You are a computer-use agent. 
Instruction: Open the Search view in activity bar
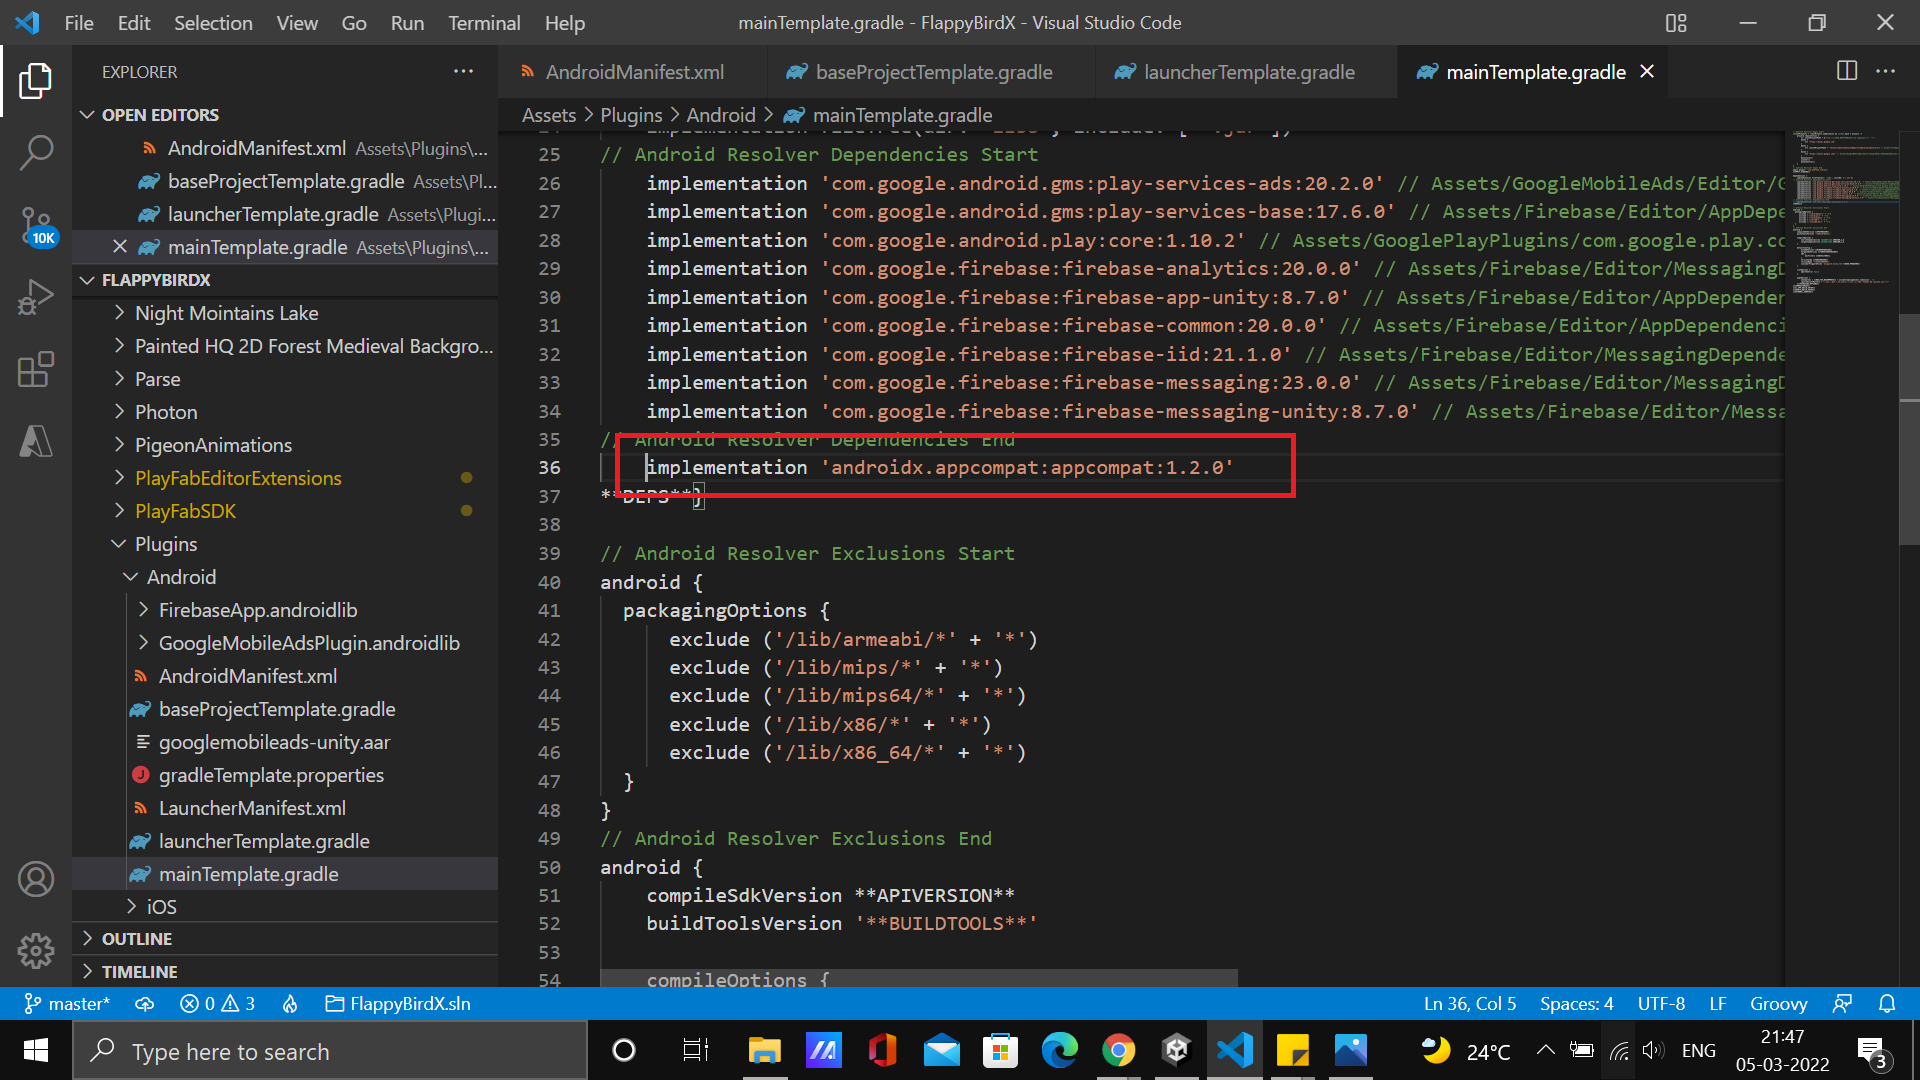[36, 153]
